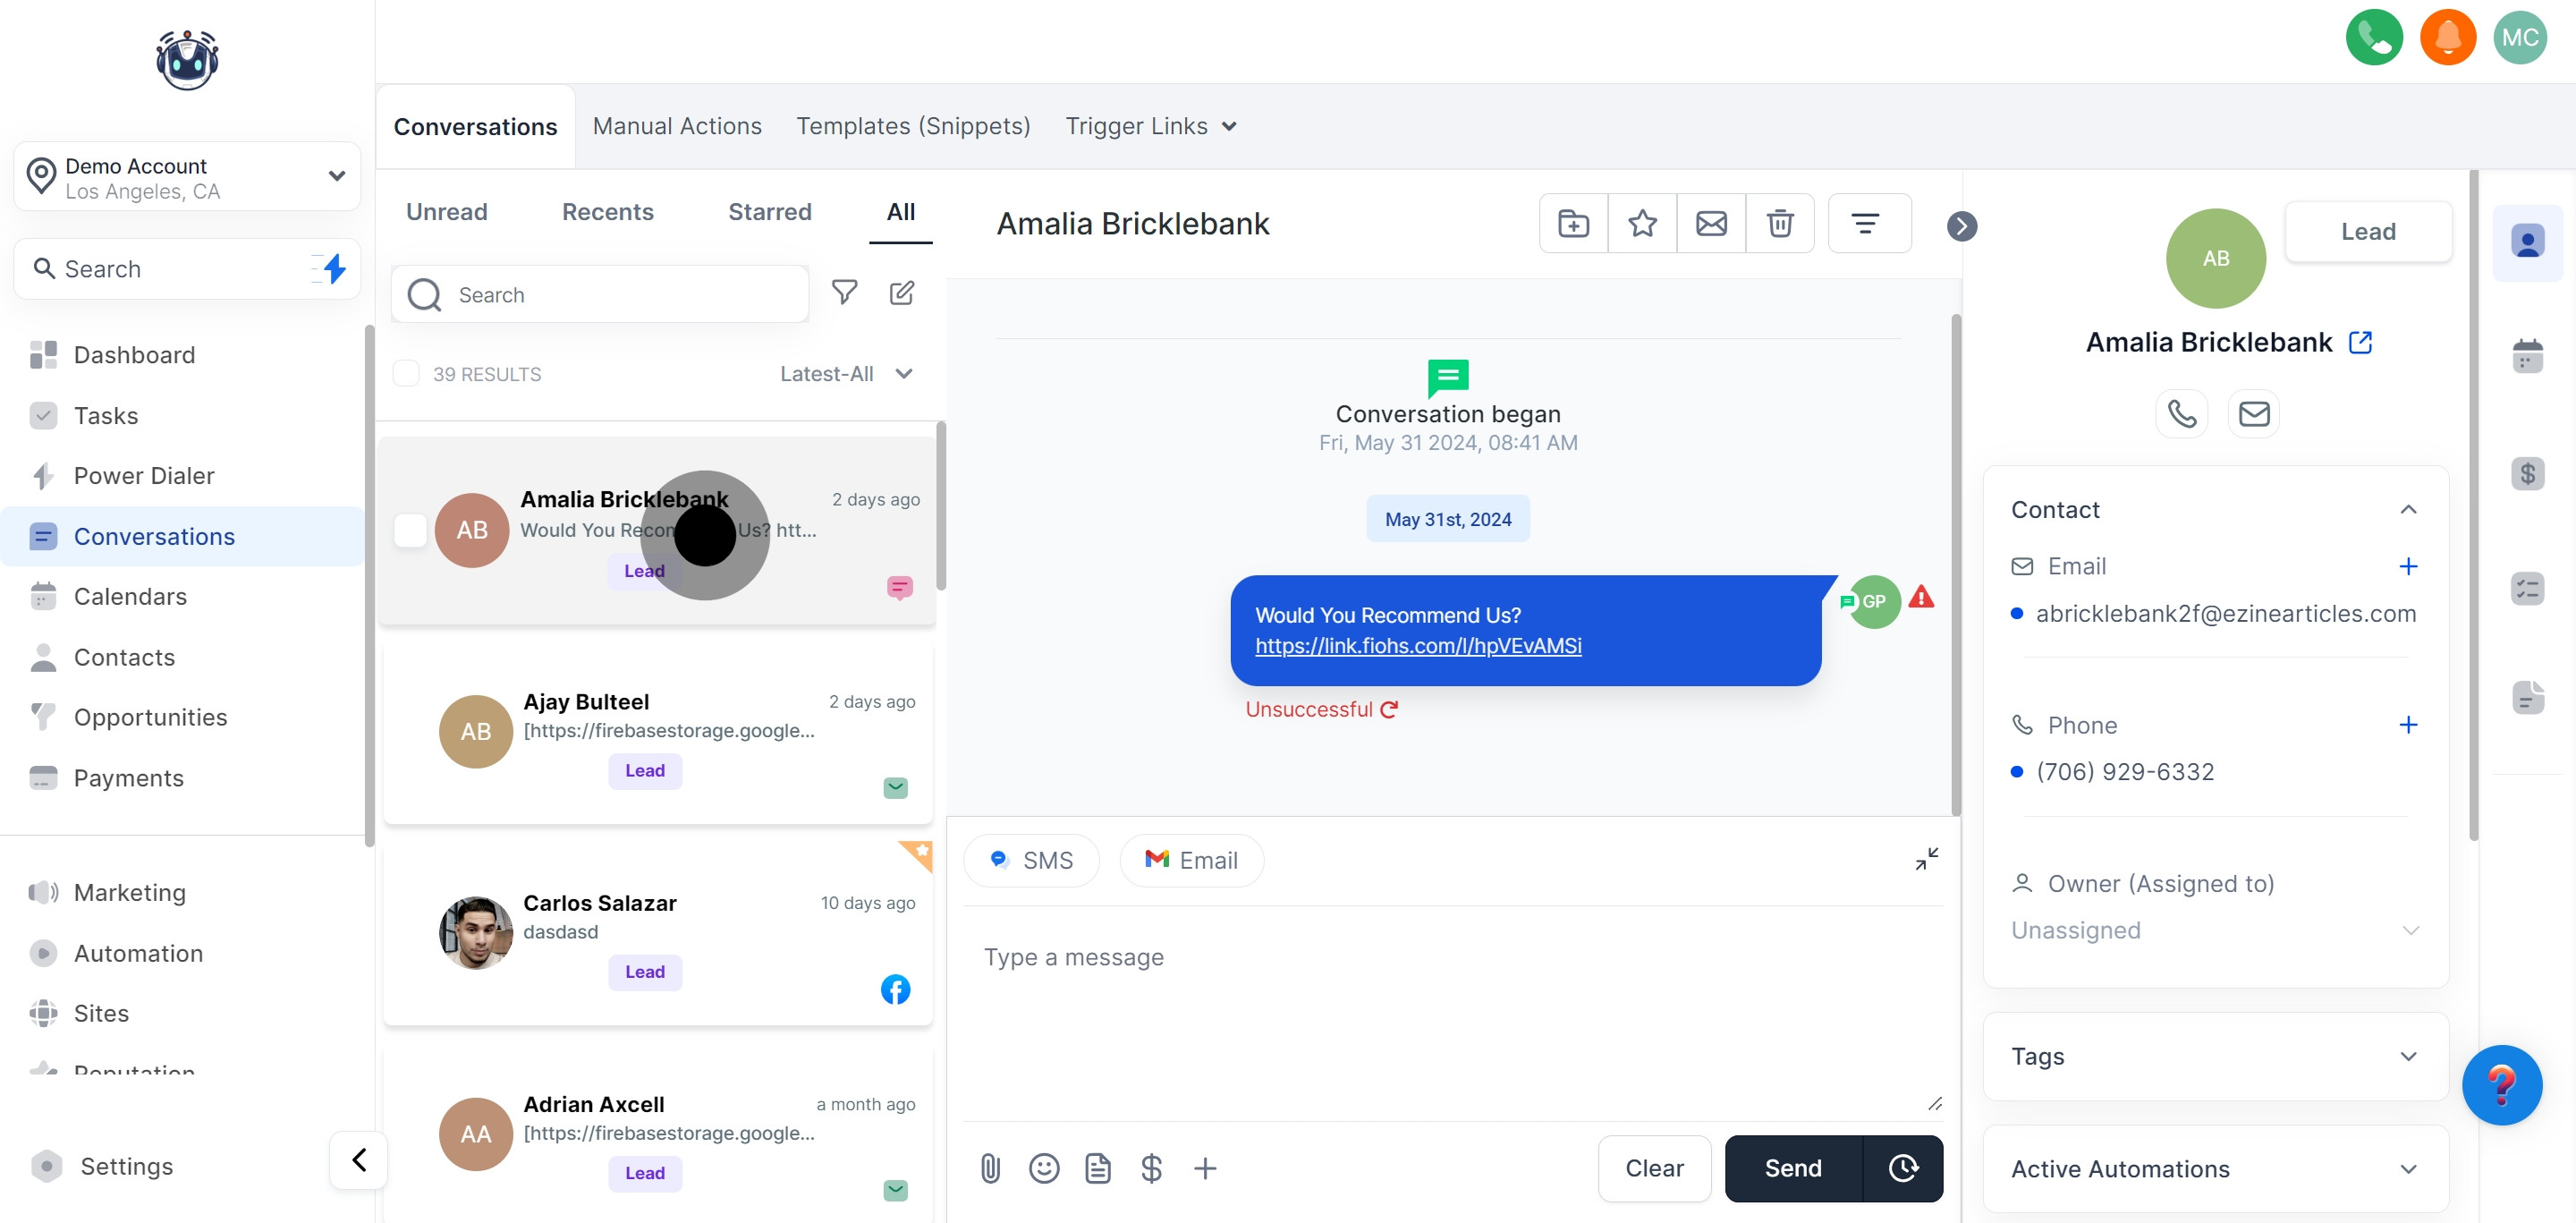Open the conversation filter funnel icon

click(x=844, y=292)
